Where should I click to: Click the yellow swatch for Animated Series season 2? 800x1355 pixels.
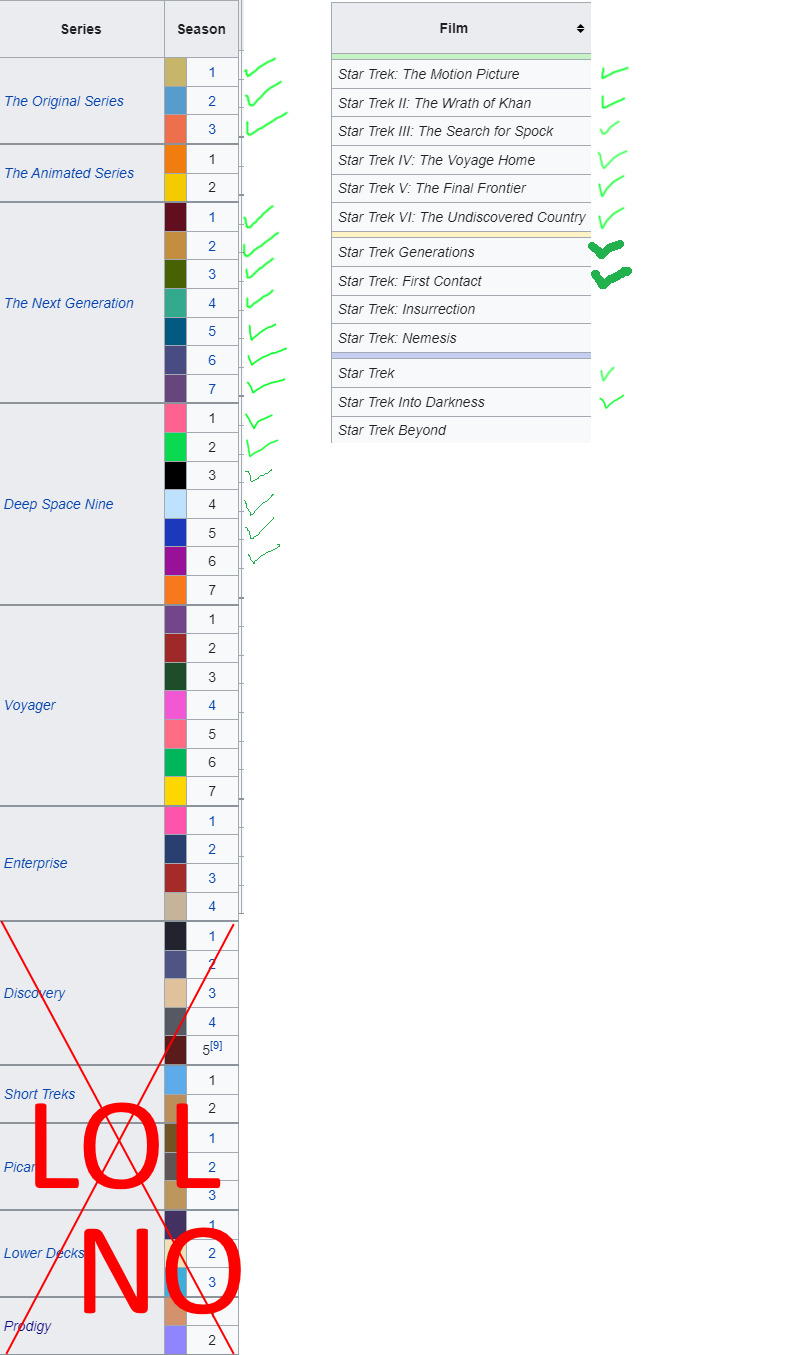pos(175,187)
